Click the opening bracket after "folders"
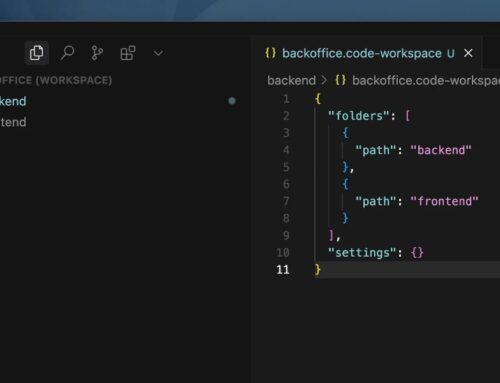This screenshot has width=500, height=383. (x=407, y=116)
